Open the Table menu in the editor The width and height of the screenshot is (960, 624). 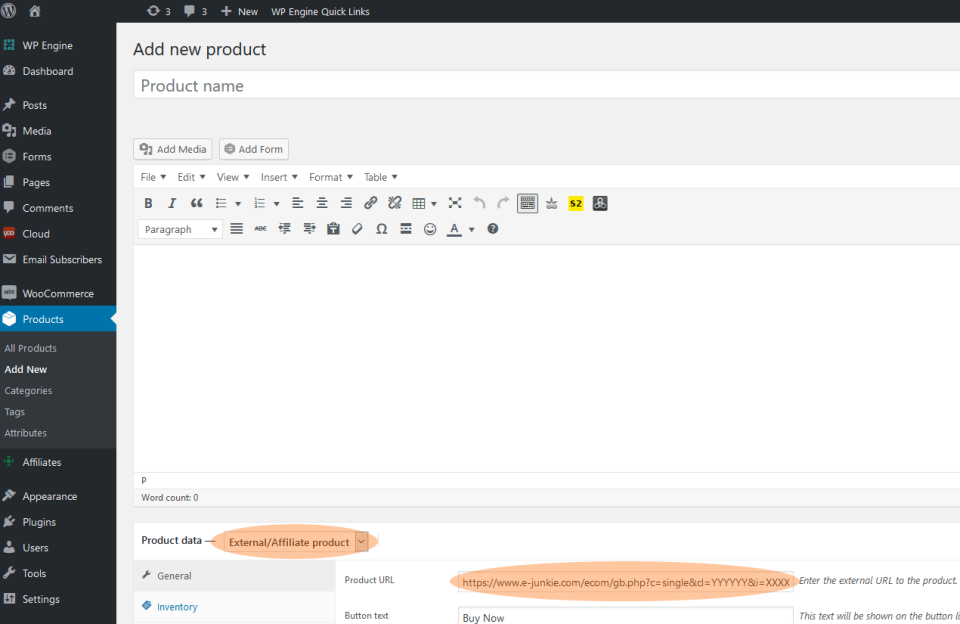pyautogui.click(x=379, y=177)
